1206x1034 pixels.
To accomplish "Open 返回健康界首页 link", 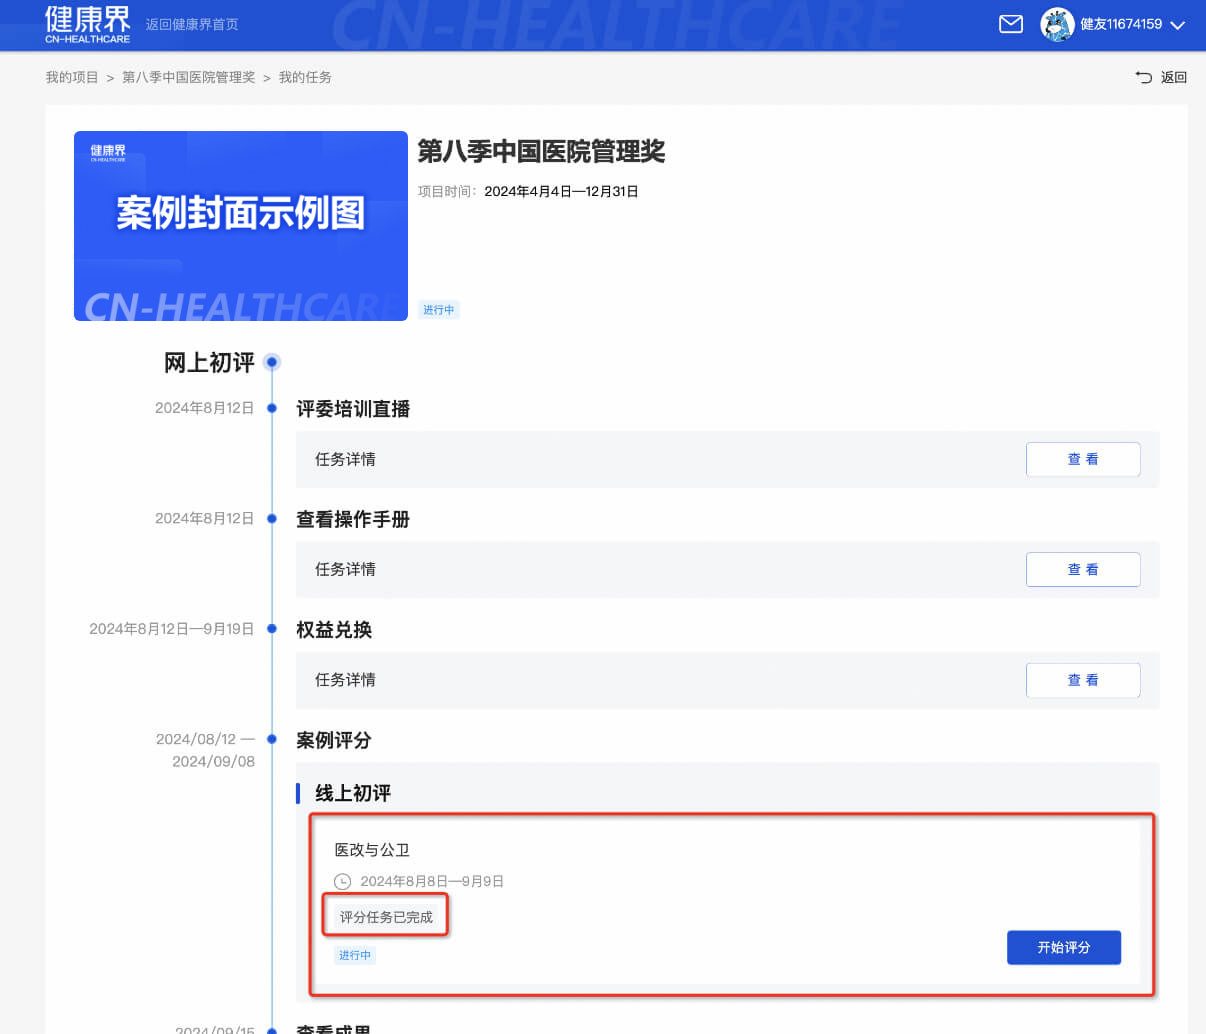I will (x=192, y=24).
